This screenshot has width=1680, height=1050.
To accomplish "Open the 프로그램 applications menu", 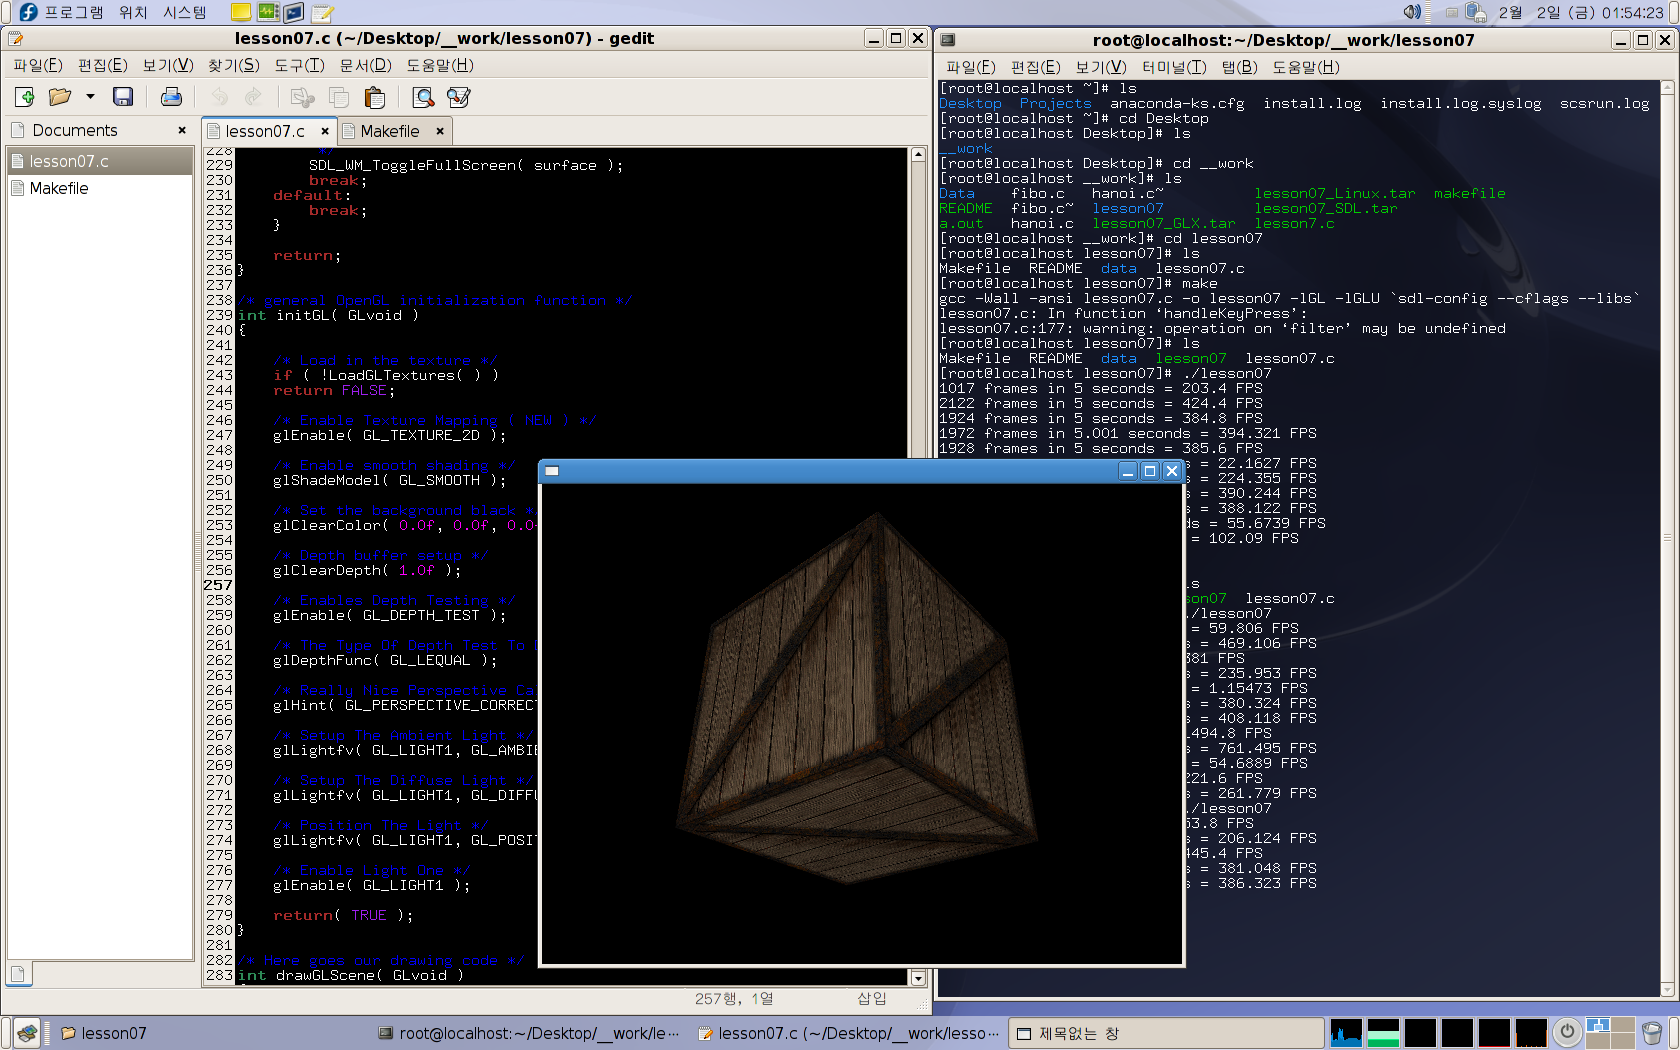I will pos(73,12).
